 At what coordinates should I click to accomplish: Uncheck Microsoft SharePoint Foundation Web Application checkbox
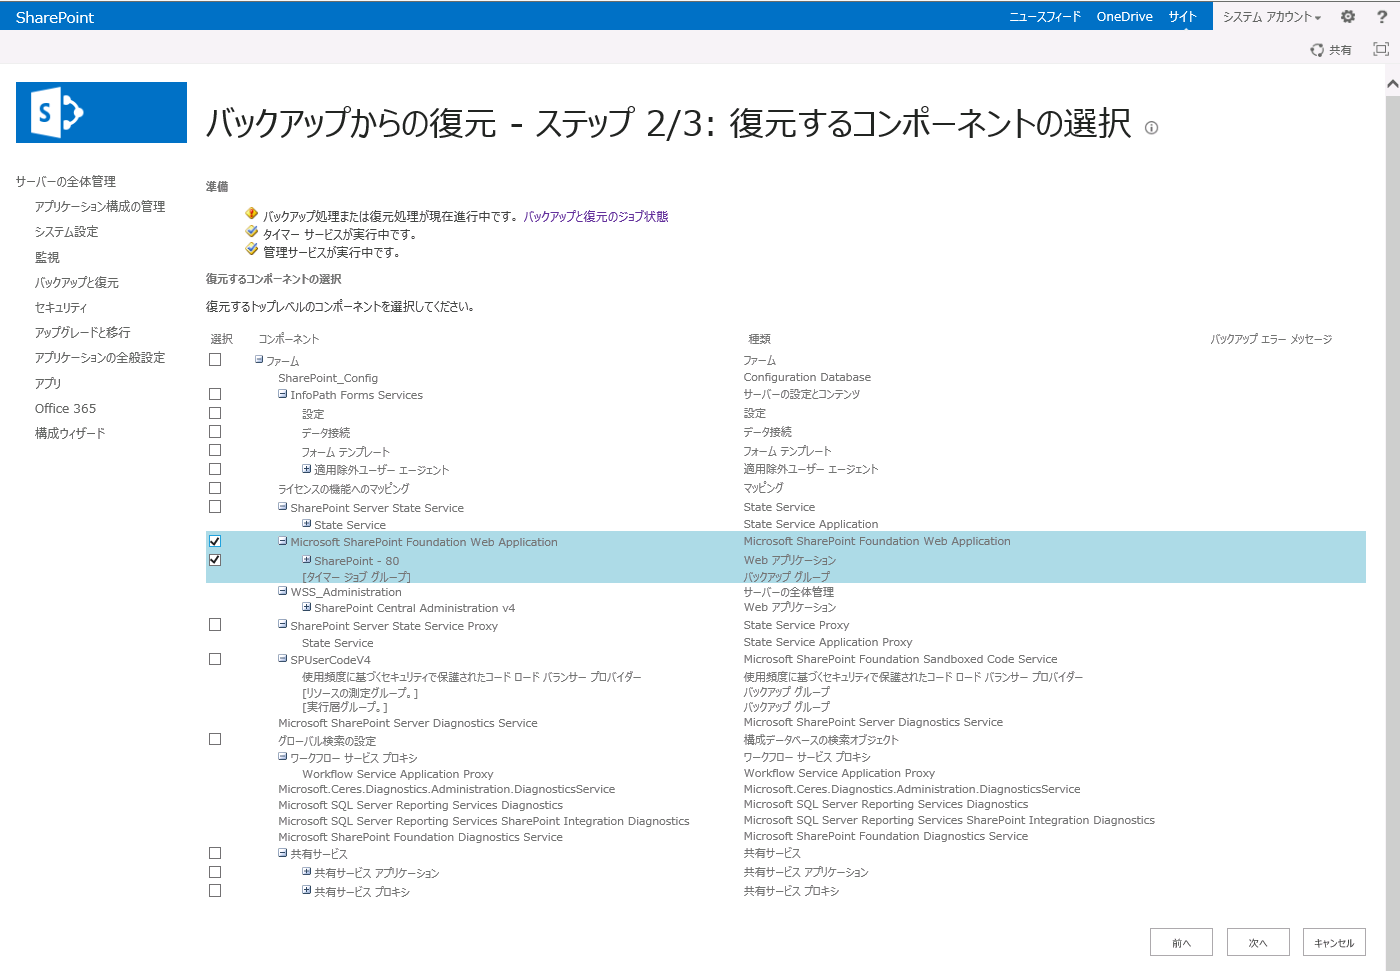point(215,541)
